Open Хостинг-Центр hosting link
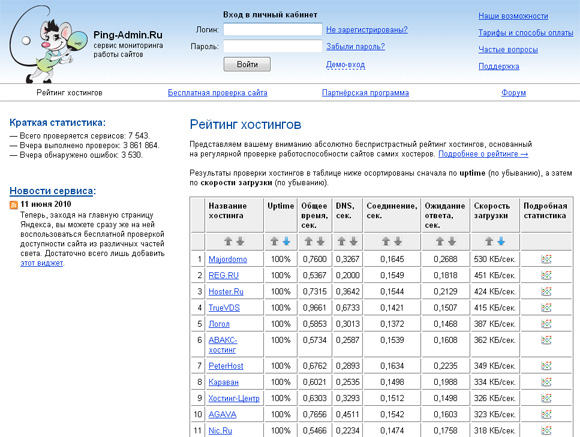This screenshot has height=437, width=580. 234,398
